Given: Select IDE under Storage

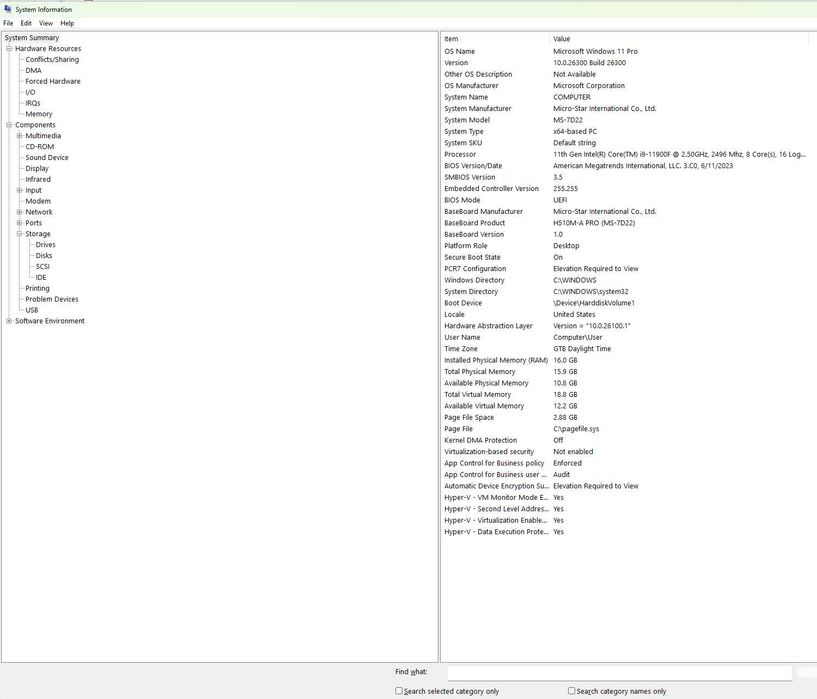Looking at the screenshot, I should click(x=41, y=278).
